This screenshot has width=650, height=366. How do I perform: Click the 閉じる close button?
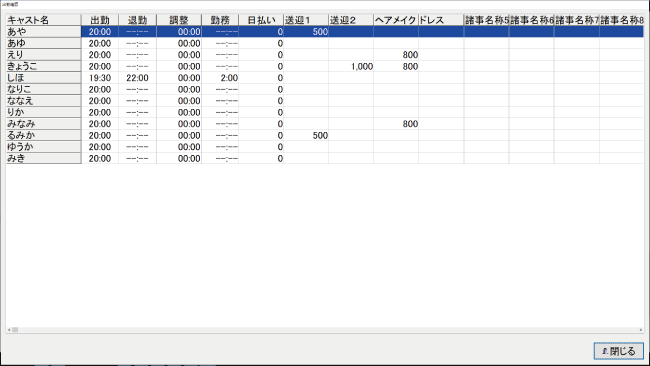click(x=618, y=351)
